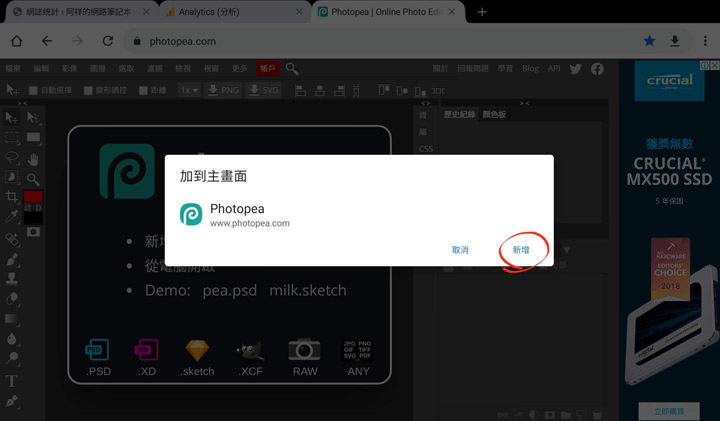Reload the photopea.com page

coord(108,41)
